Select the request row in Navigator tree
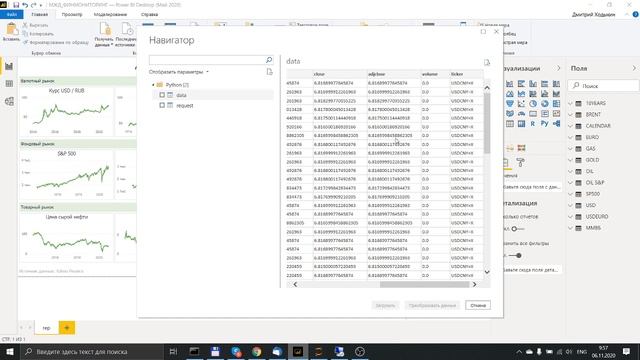640x360 pixels. [x=213, y=105]
